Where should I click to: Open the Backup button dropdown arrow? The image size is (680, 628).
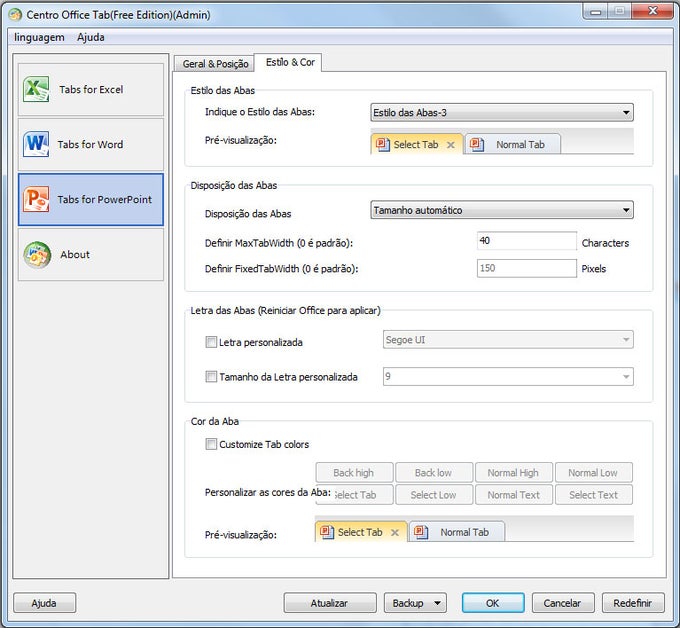tap(437, 603)
